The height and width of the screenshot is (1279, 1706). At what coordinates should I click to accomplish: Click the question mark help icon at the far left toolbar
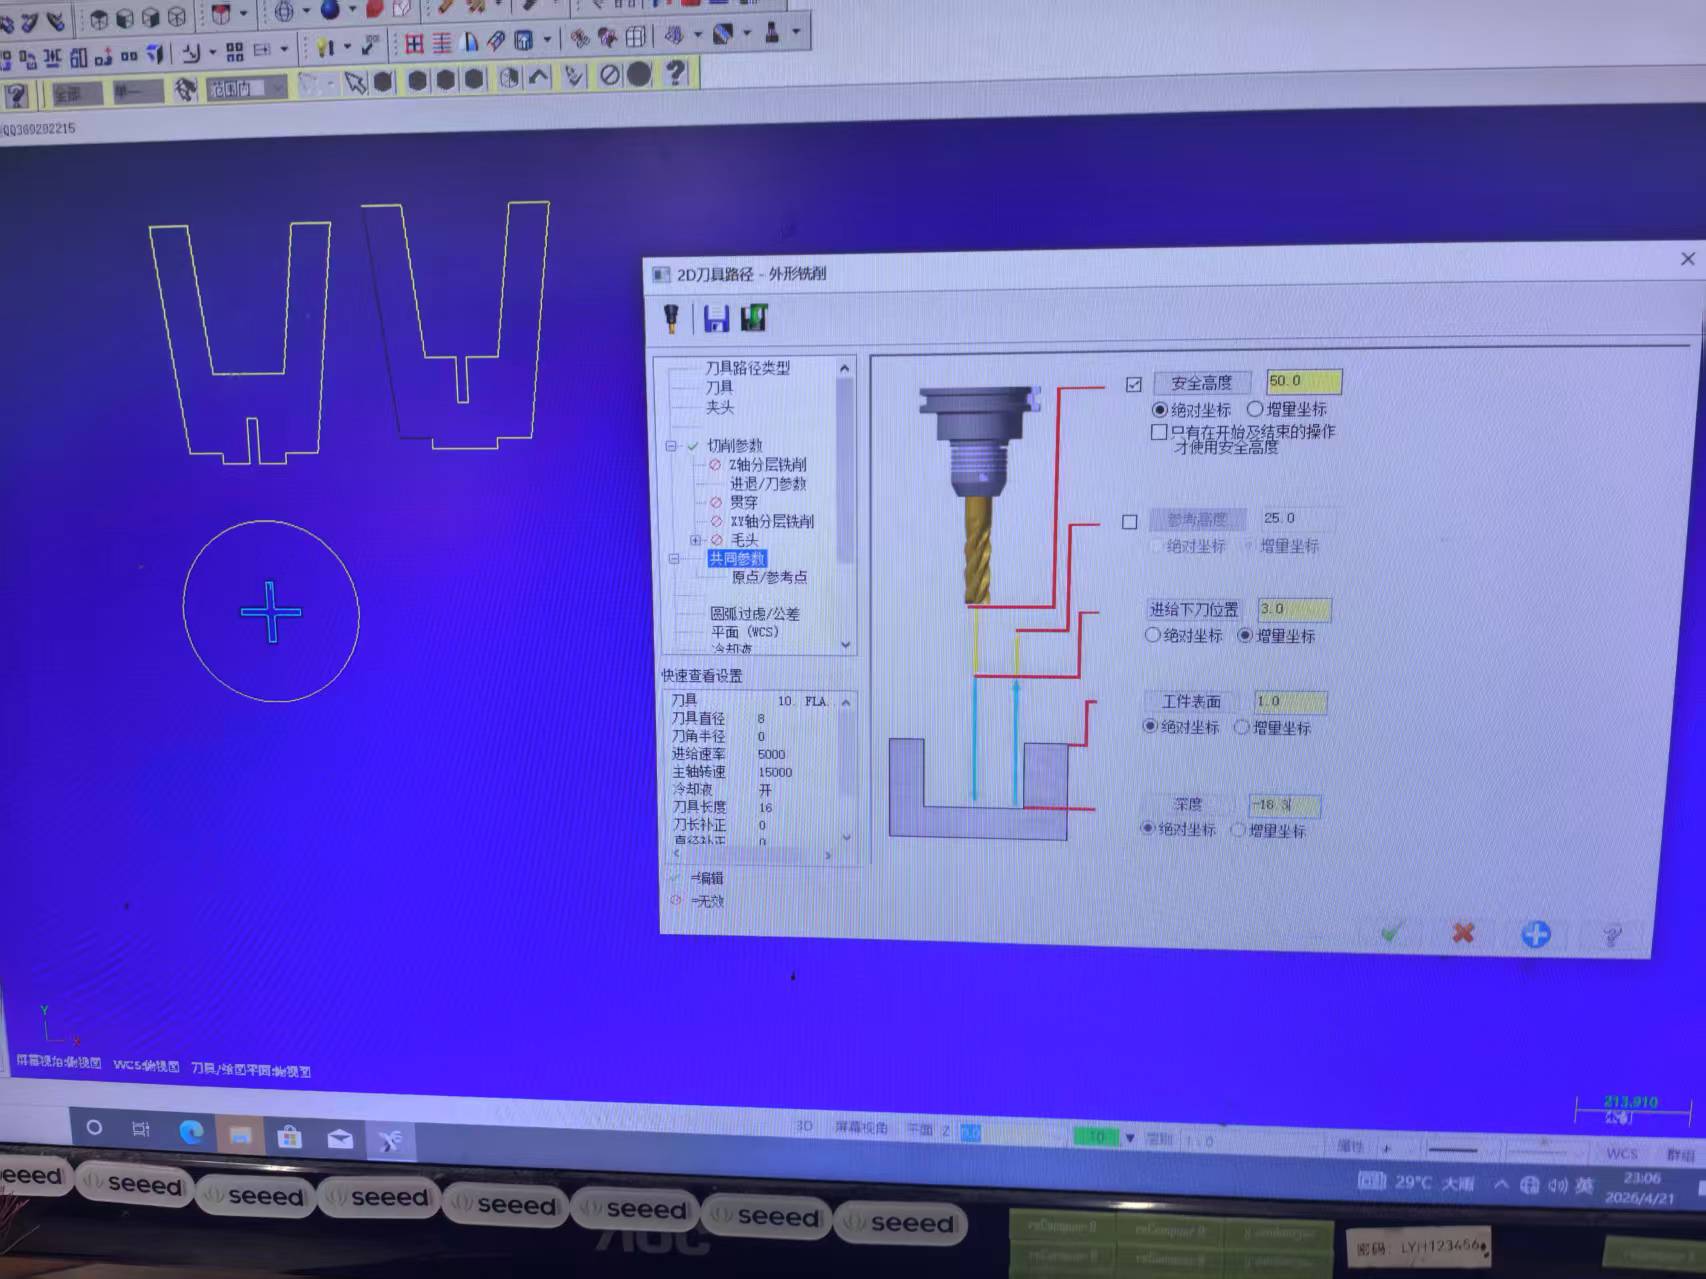tap(16, 96)
